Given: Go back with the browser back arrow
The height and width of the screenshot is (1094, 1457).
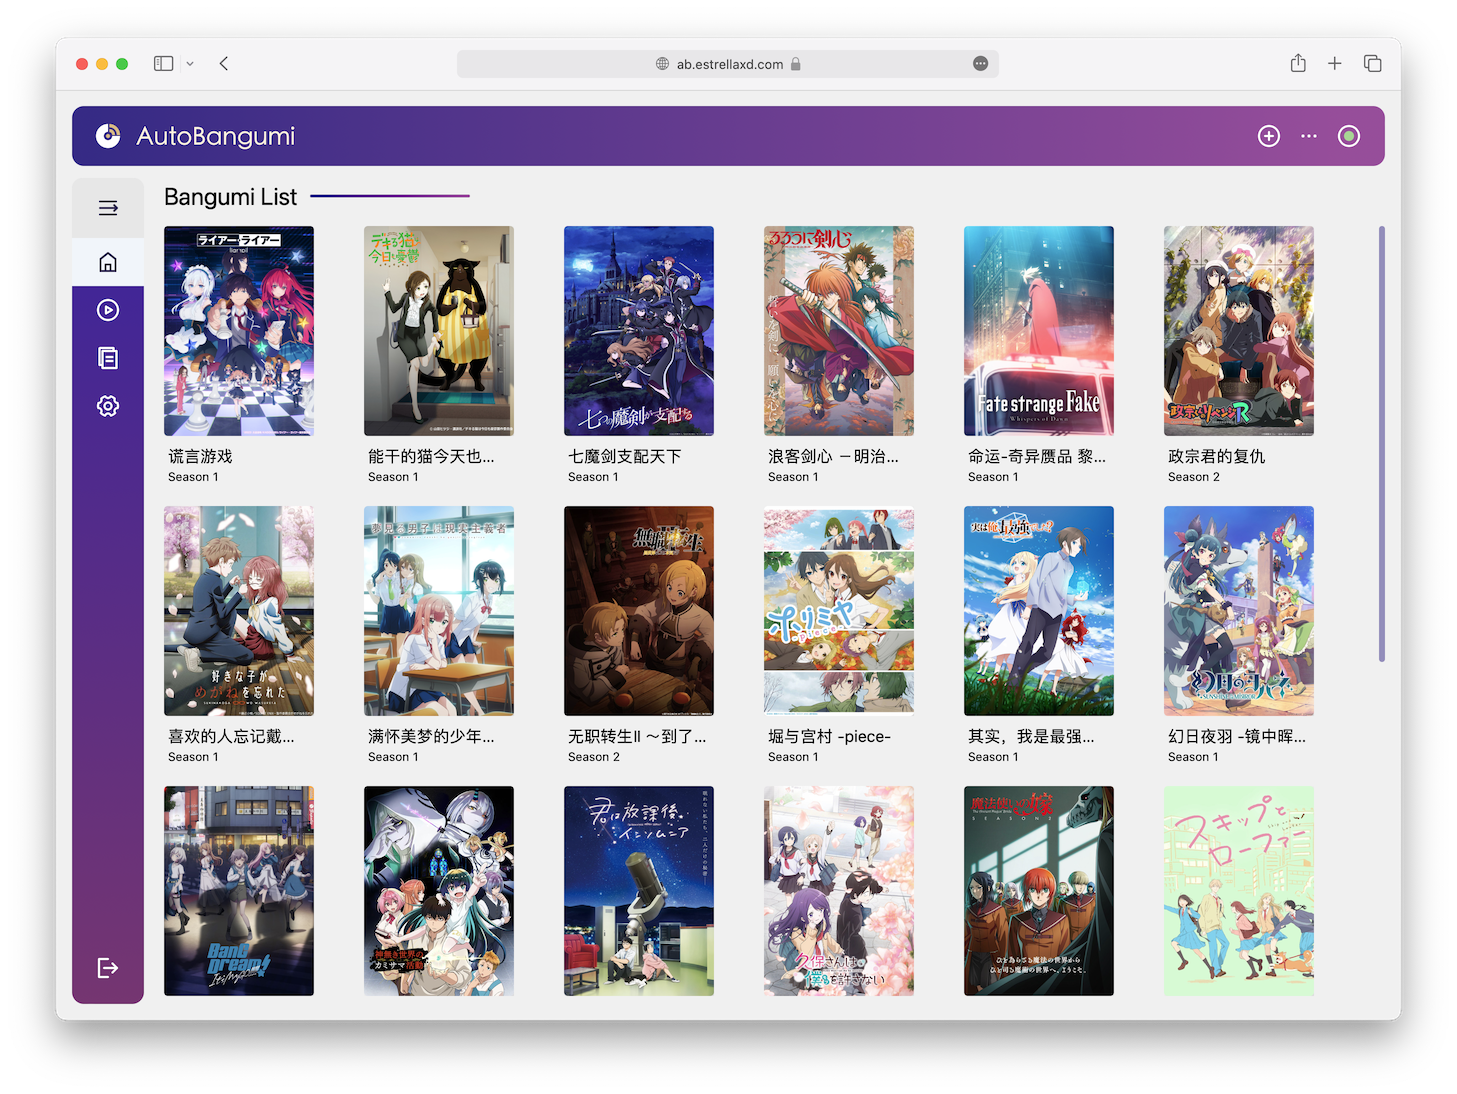Looking at the screenshot, I should point(224,63).
